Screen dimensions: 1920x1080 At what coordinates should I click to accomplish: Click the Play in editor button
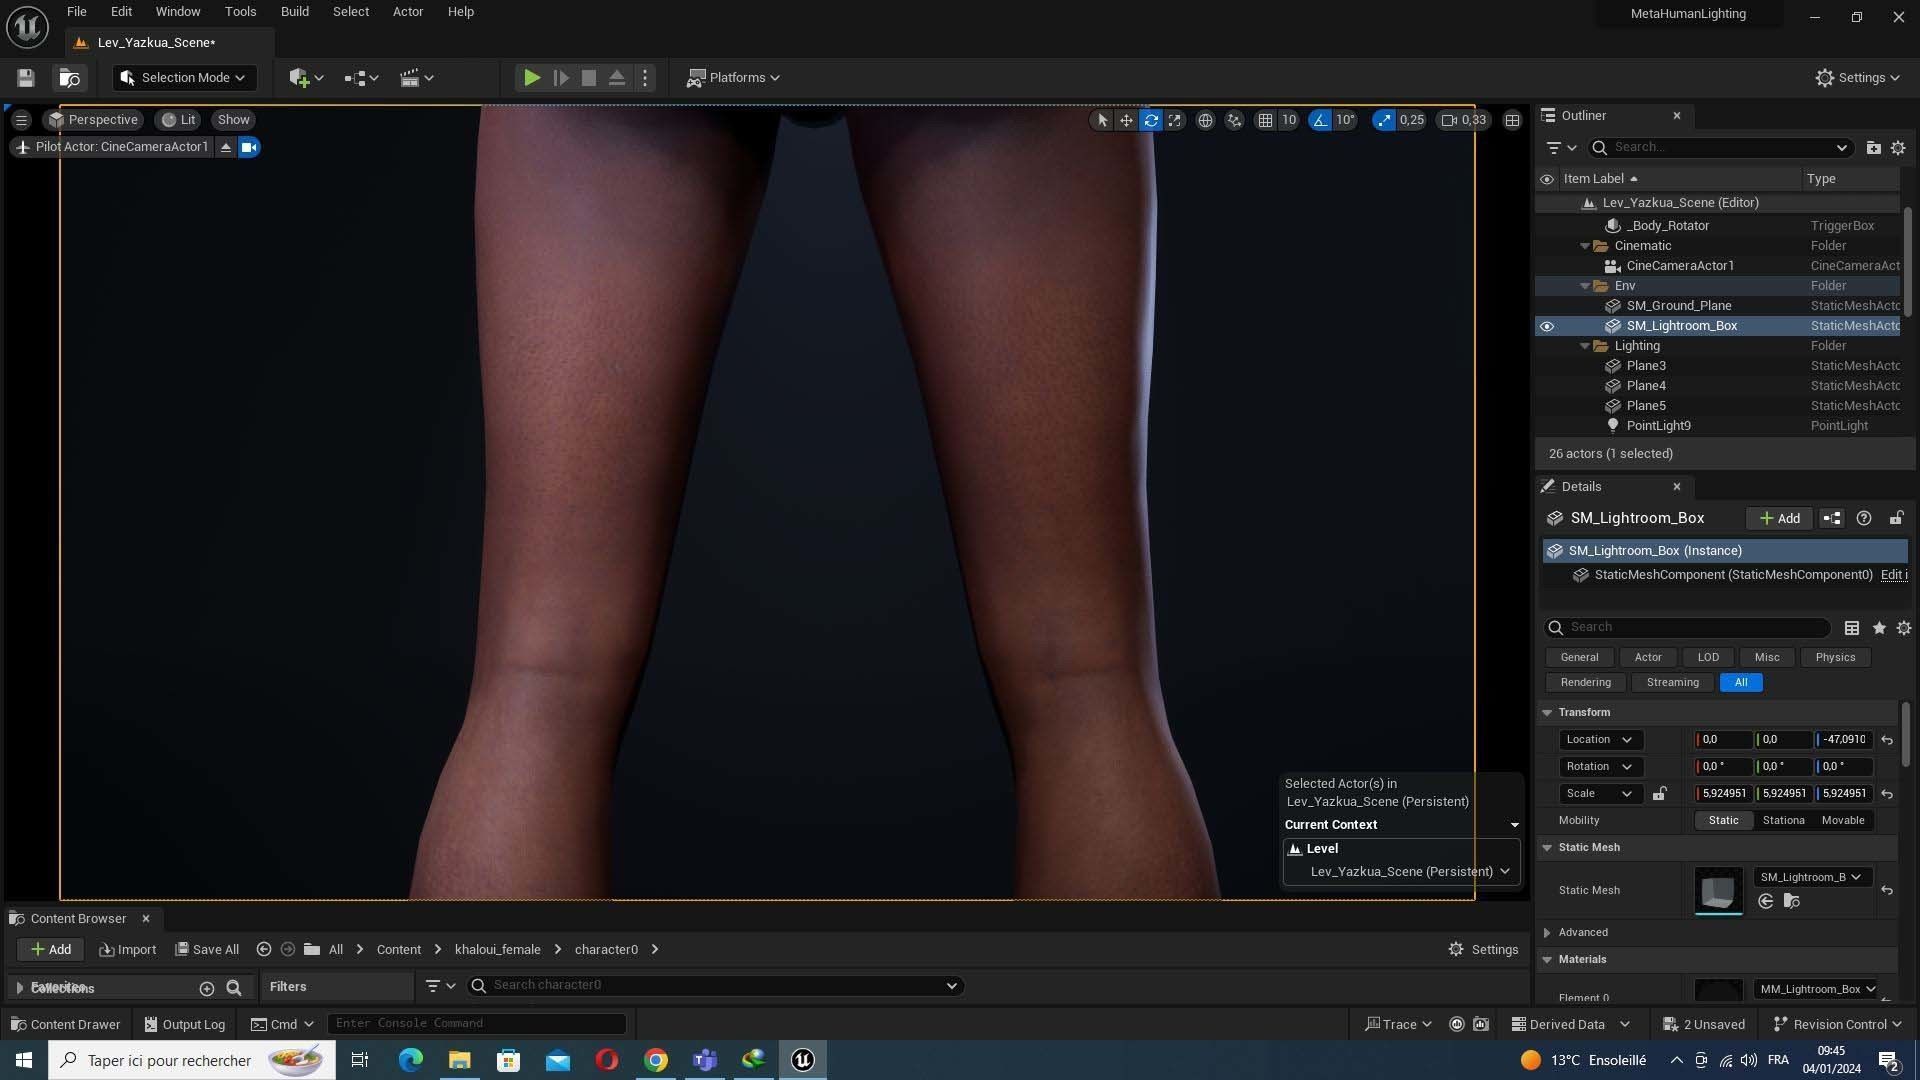(532, 78)
